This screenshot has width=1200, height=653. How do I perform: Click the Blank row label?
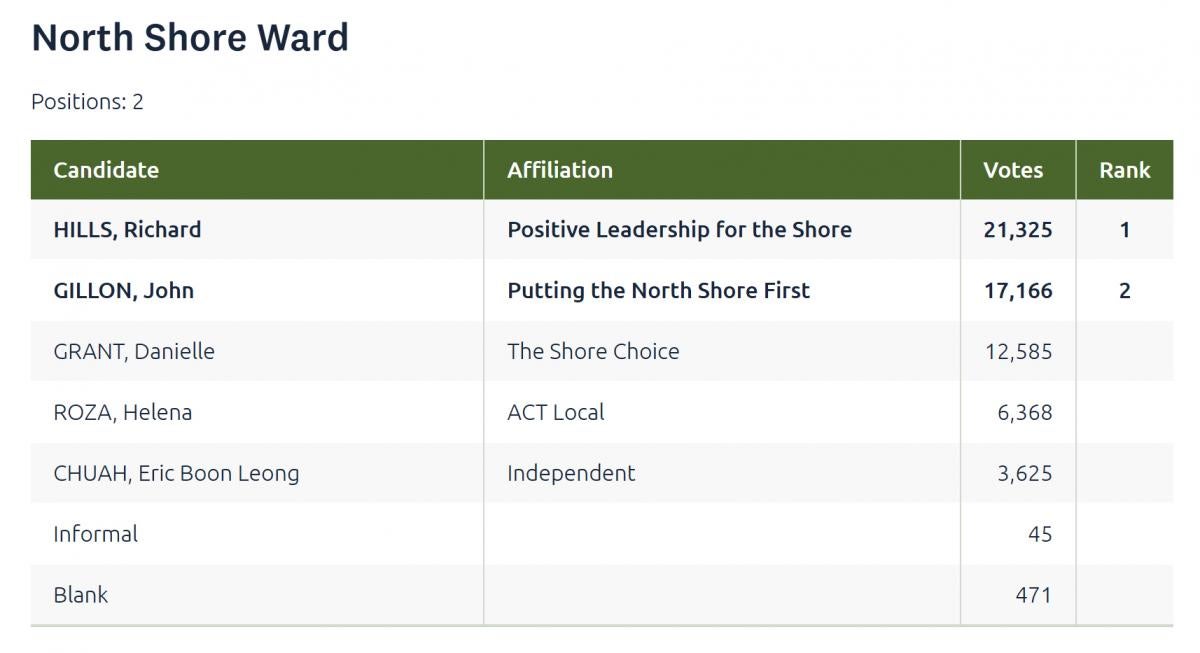(80, 595)
